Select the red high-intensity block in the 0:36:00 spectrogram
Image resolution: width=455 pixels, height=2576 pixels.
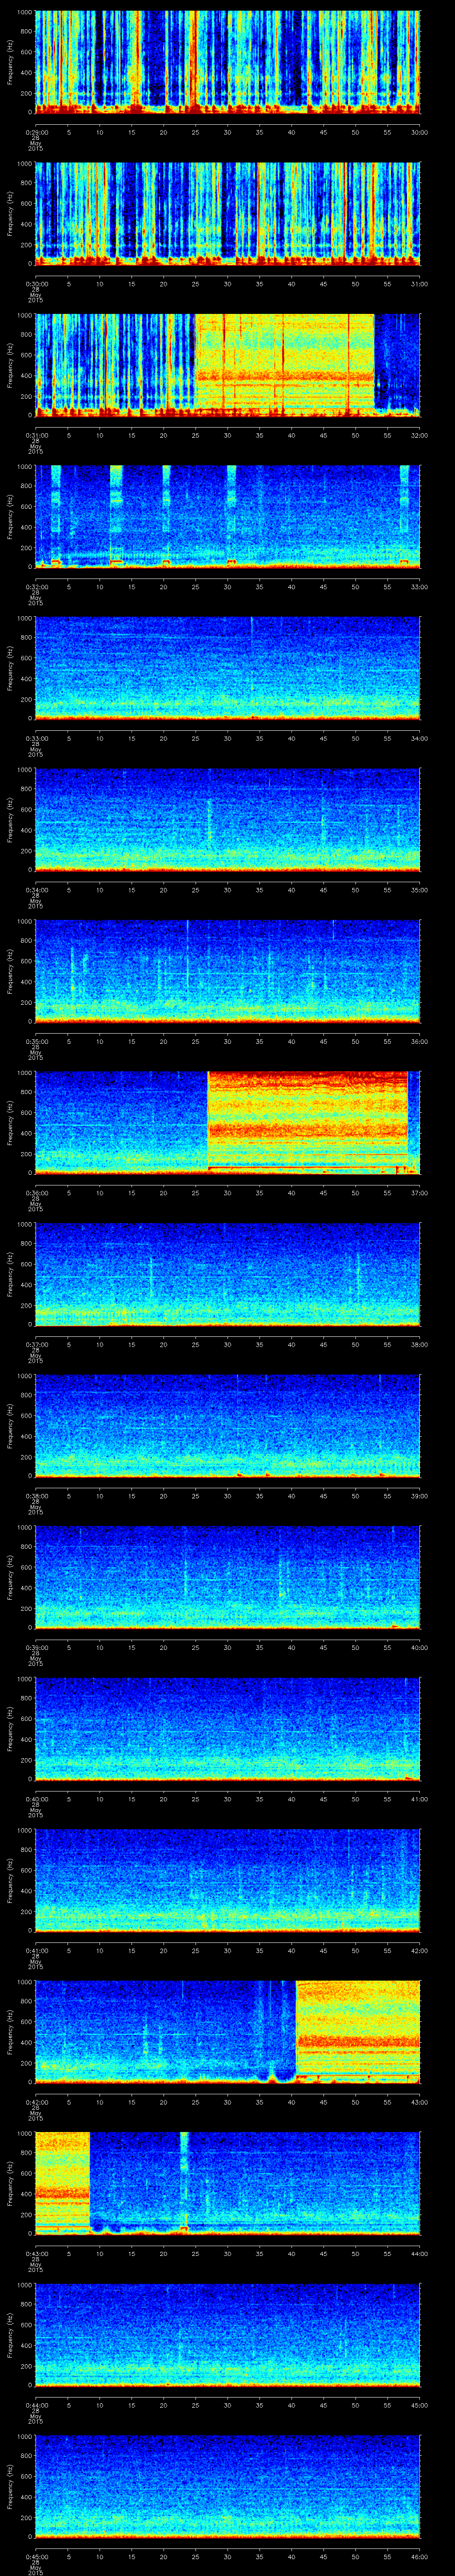[x=307, y=1120]
